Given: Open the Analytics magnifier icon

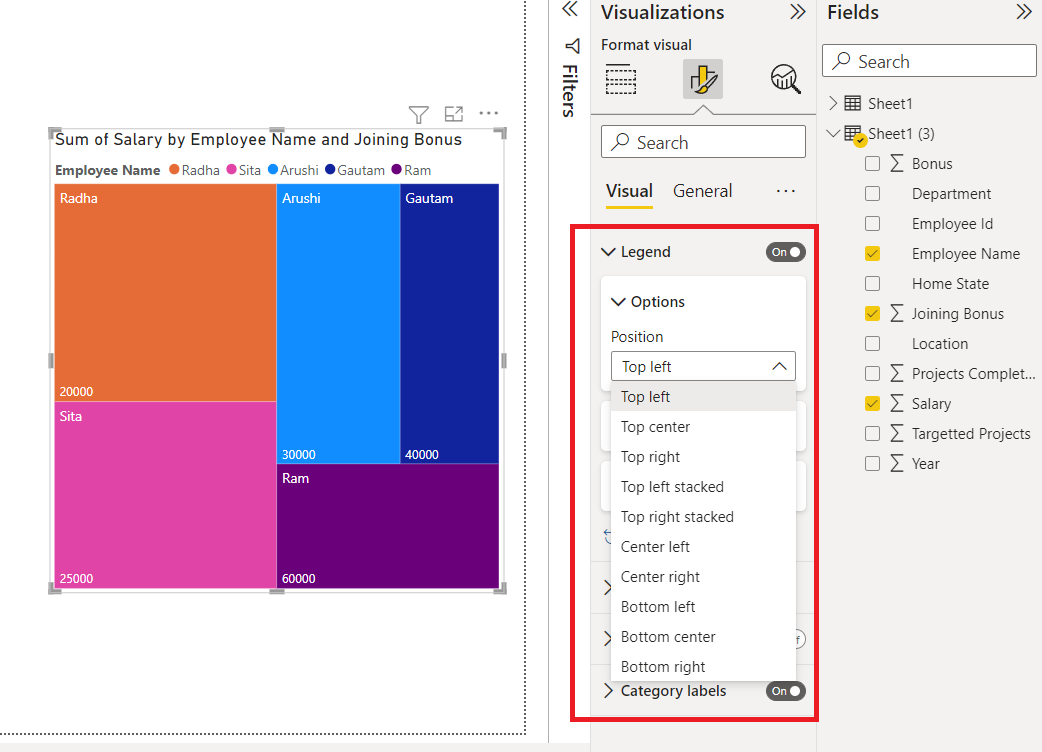Looking at the screenshot, I should (785, 79).
